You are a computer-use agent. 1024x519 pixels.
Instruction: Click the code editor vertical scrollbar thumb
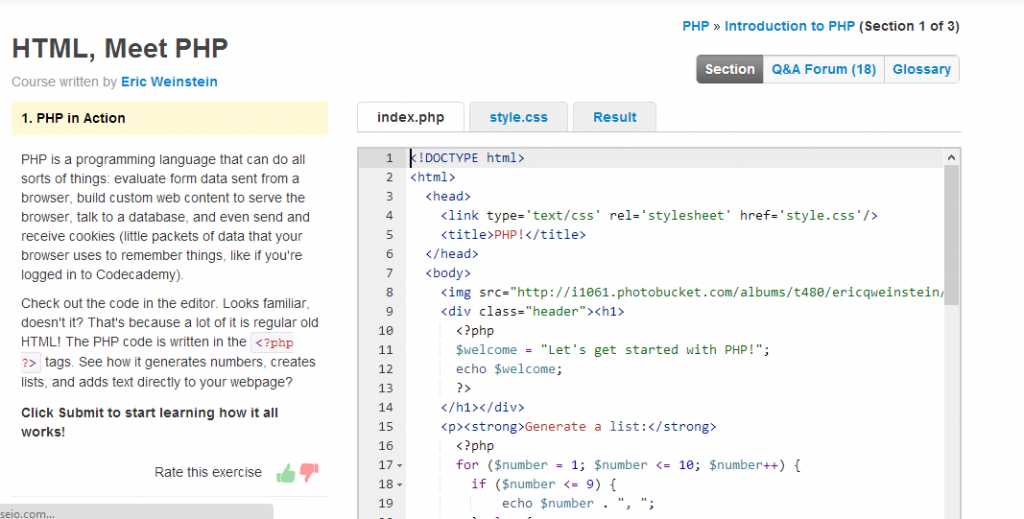[951, 235]
